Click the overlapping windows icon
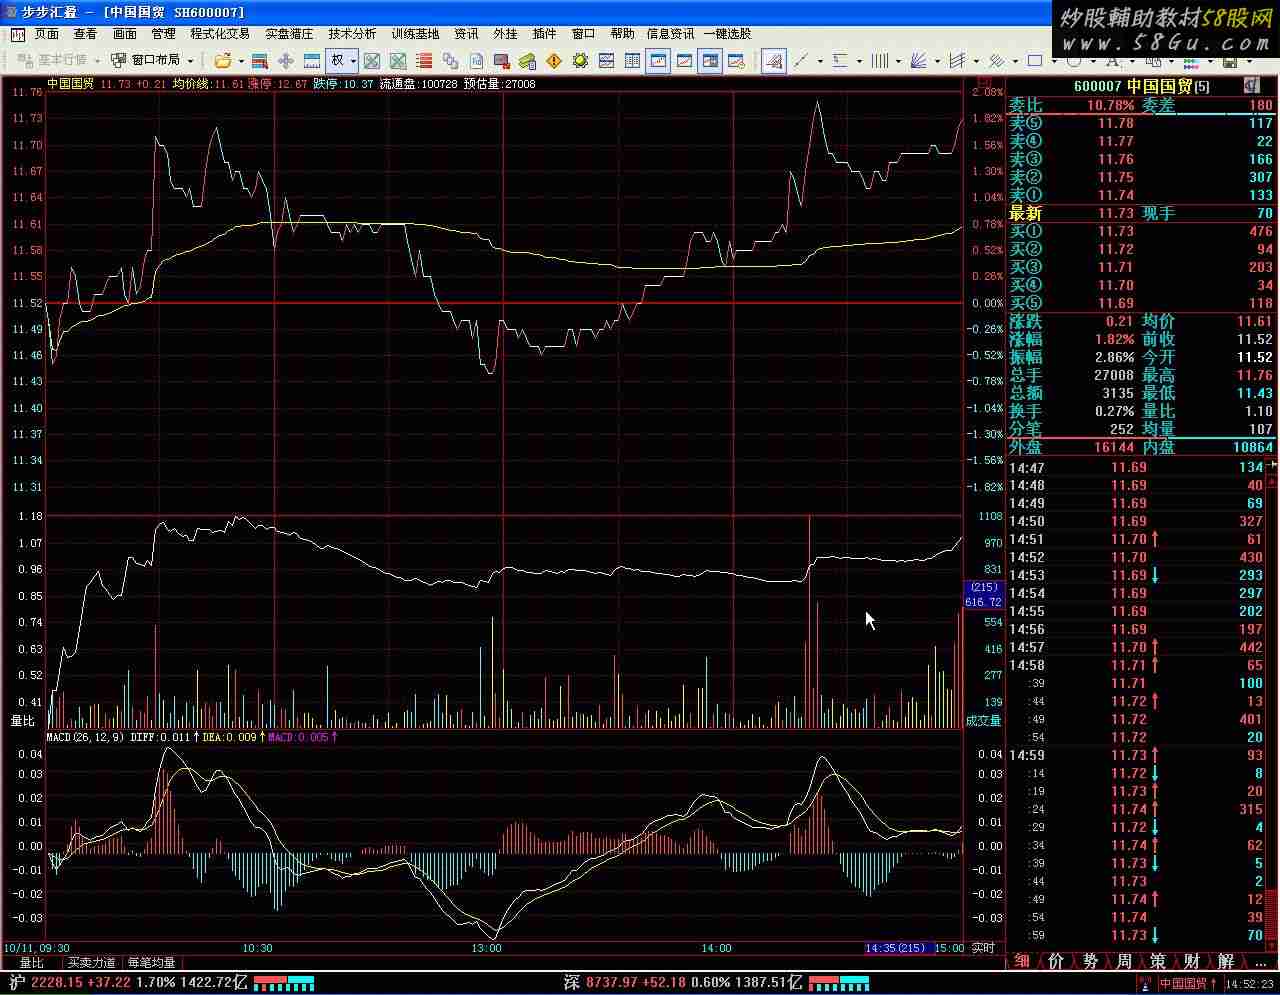1280x995 pixels. [450, 61]
